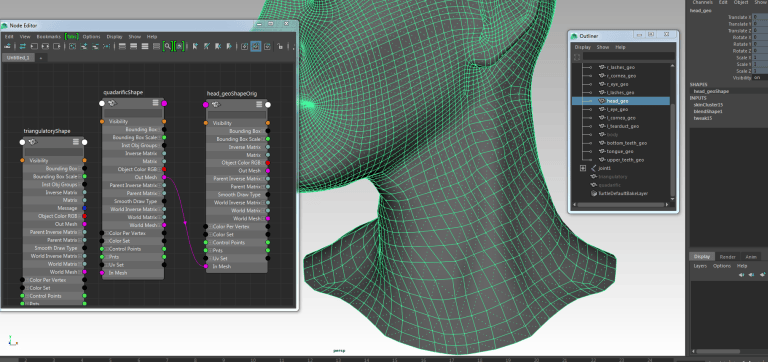Expand the joint1 hierarchy in Outliner
This screenshot has height=362, width=768.
(x=583, y=168)
